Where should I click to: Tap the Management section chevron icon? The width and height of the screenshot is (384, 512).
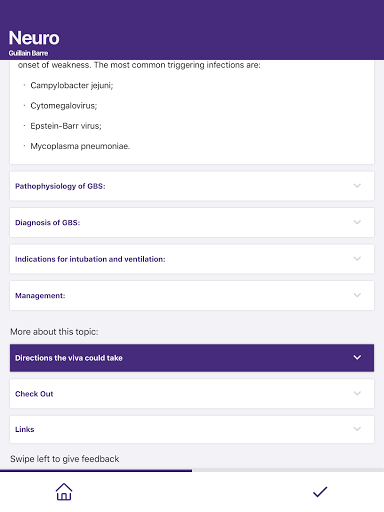pyautogui.click(x=357, y=295)
